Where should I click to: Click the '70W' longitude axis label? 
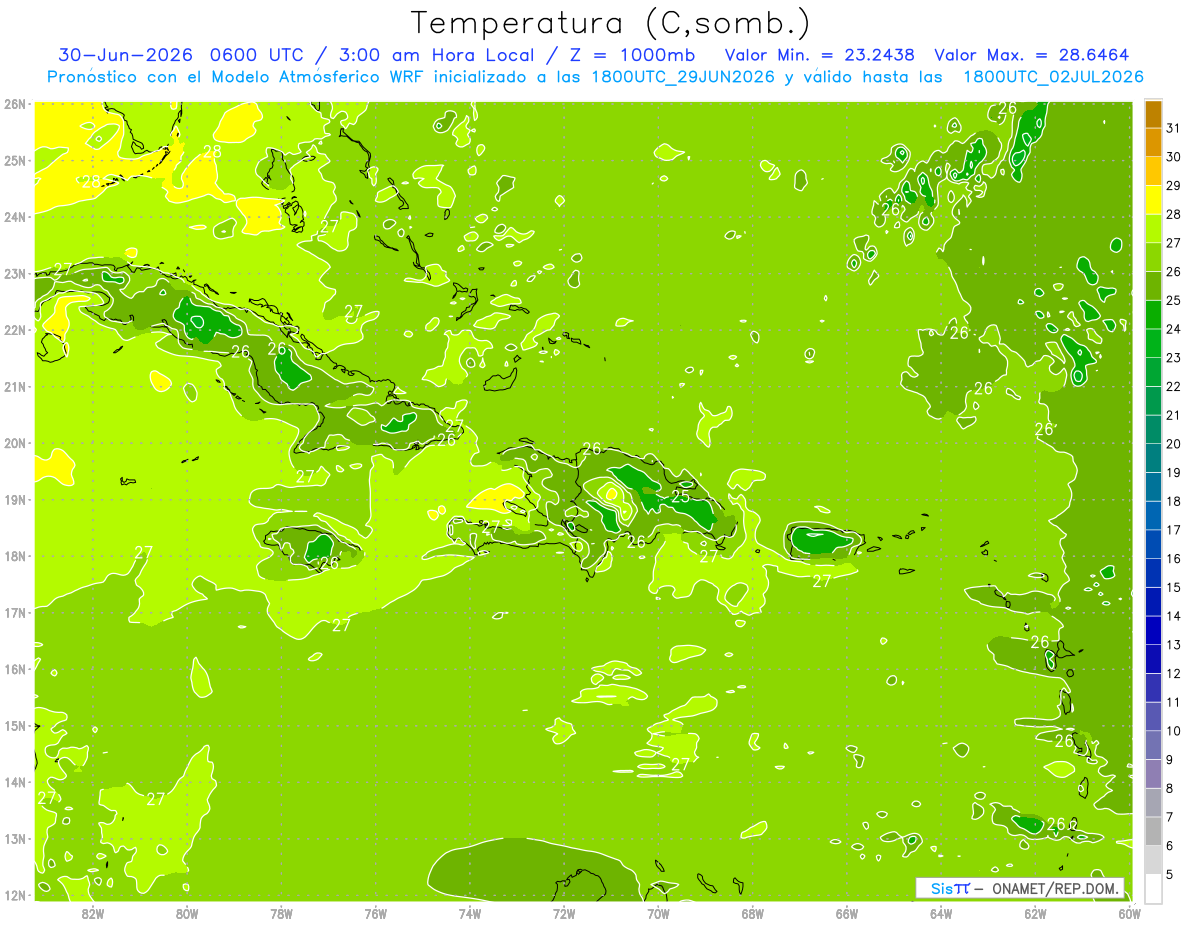coord(658,913)
